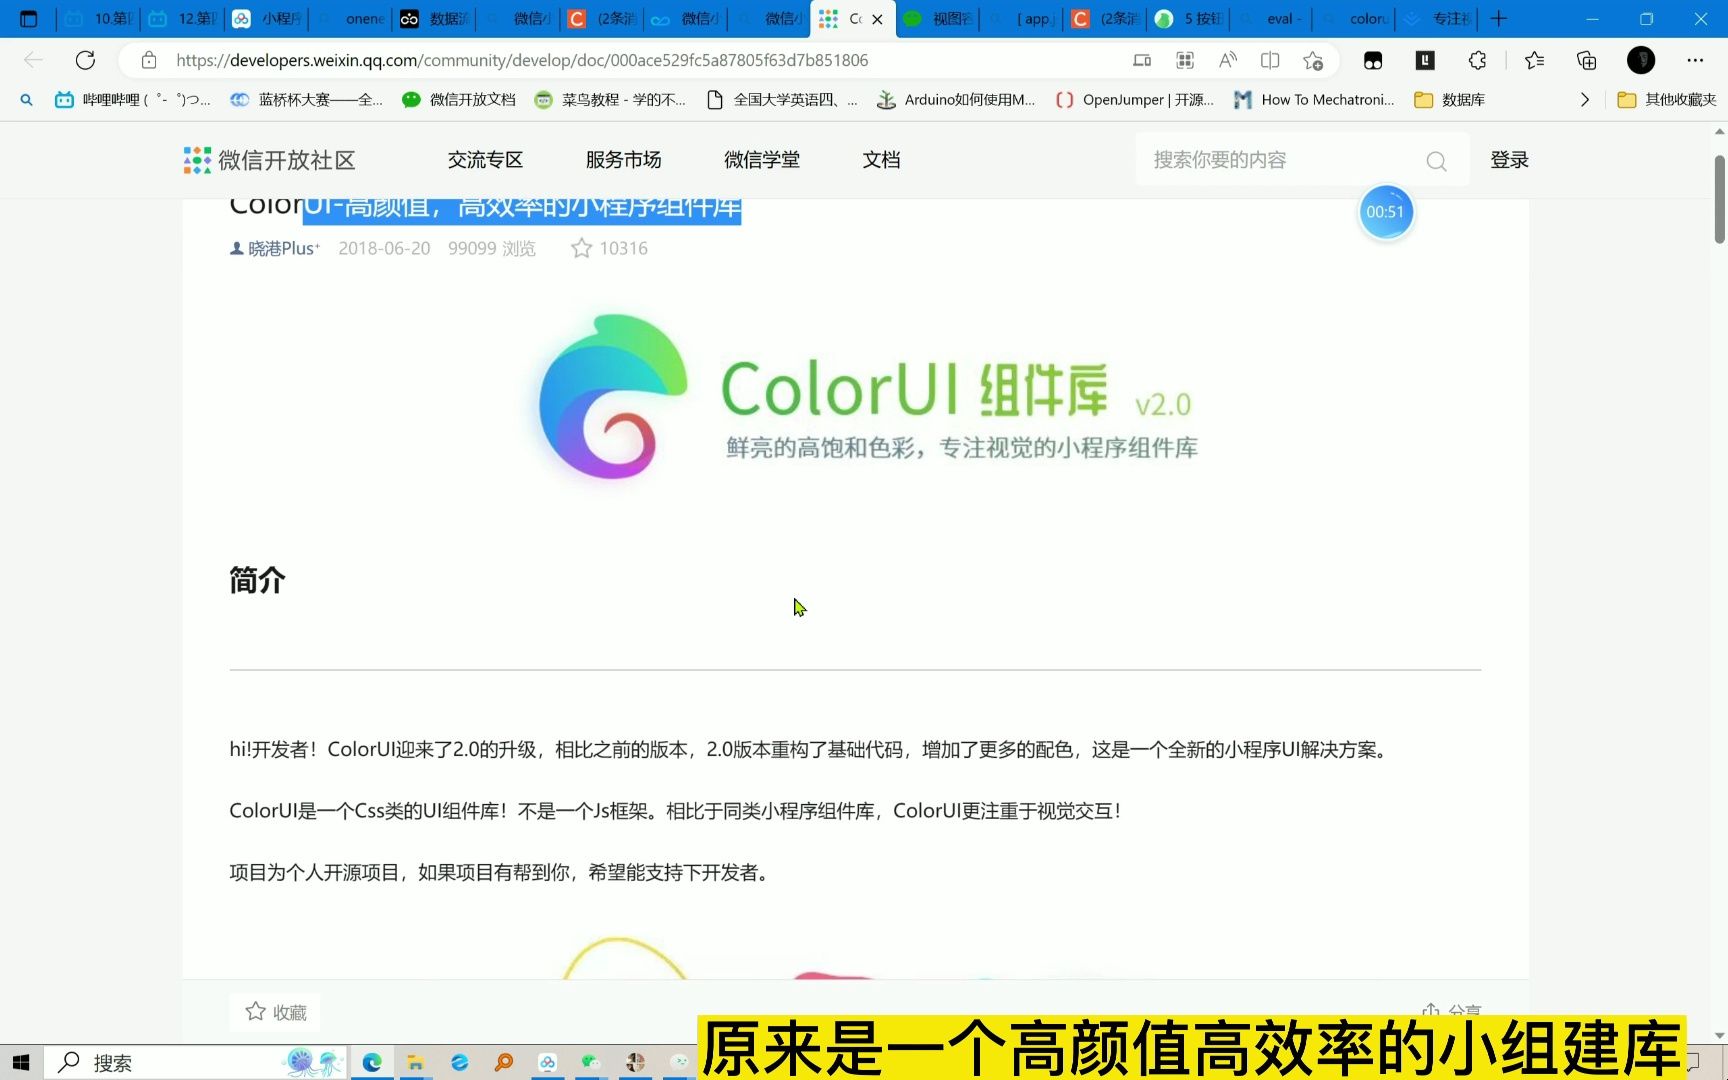The image size is (1728, 1080).
Task: Click the search magnifier in site header
Action: pyautogui.click(x=1436, y=161)
